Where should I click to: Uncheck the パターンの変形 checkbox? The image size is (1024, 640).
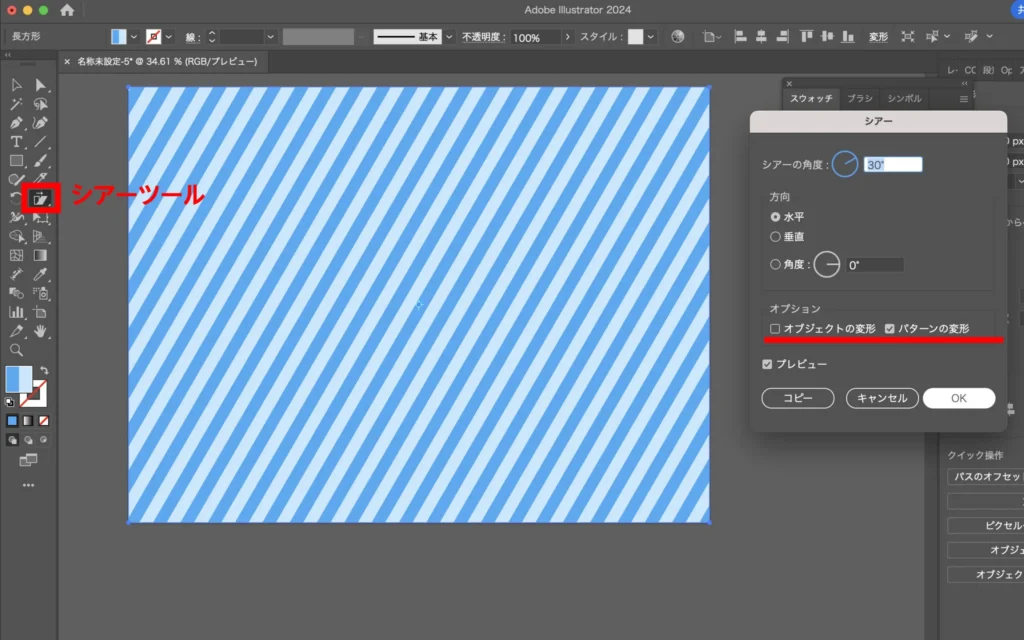pos(889,328)
